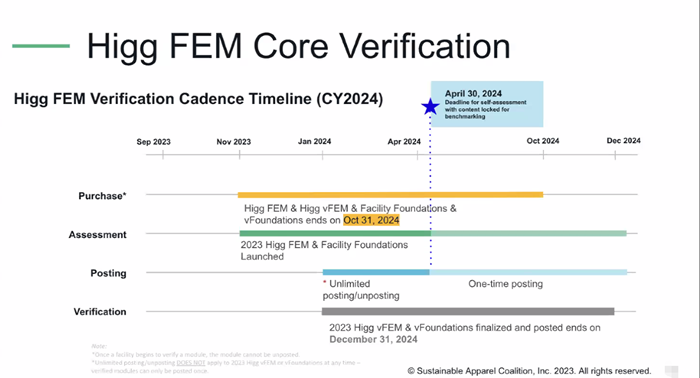Click the 'Verification' row label
The width and height of the screenshot is (700, 378).
(x=100, y=312)
